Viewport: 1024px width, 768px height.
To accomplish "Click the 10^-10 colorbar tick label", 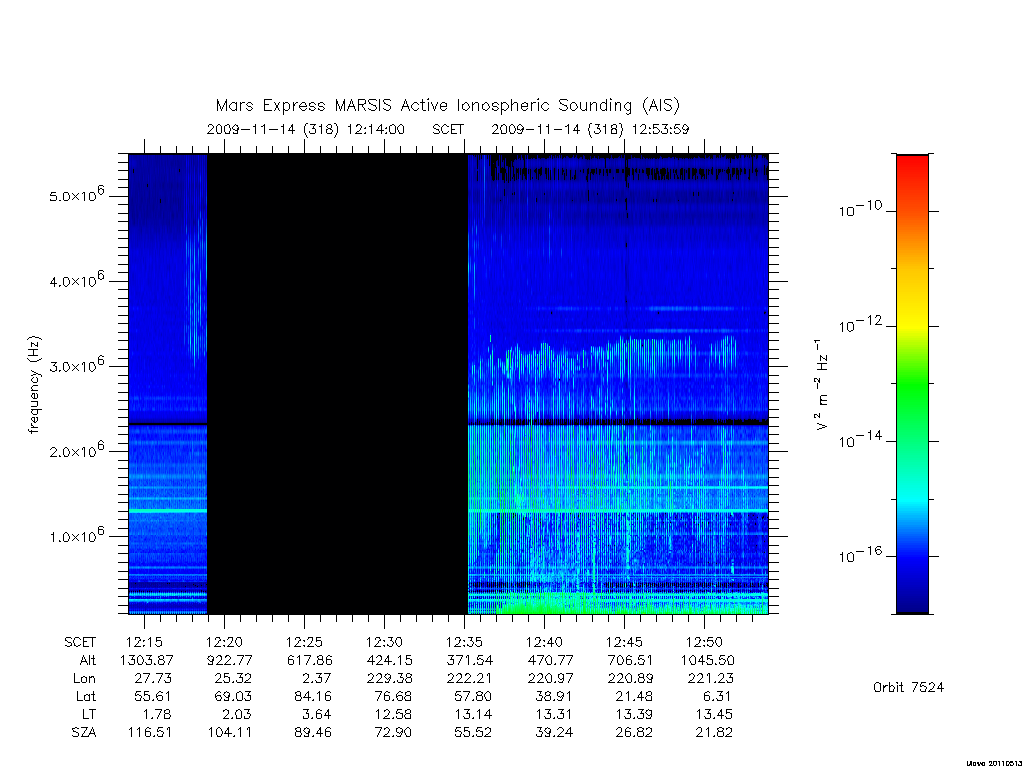I will (x=860, y=209).
